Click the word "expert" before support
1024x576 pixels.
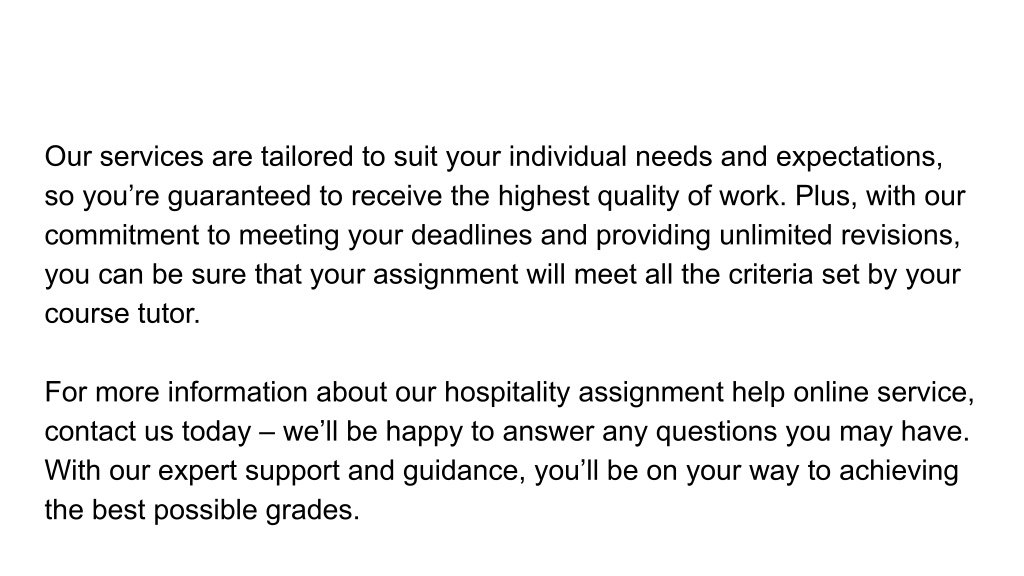197,472
